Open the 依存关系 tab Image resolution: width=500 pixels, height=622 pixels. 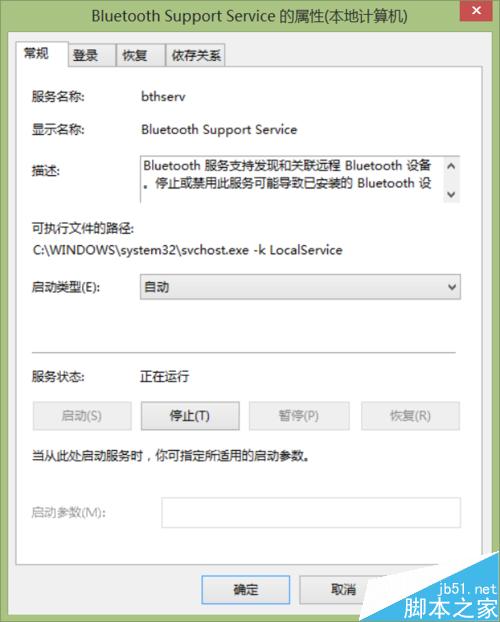click(196, 55)
